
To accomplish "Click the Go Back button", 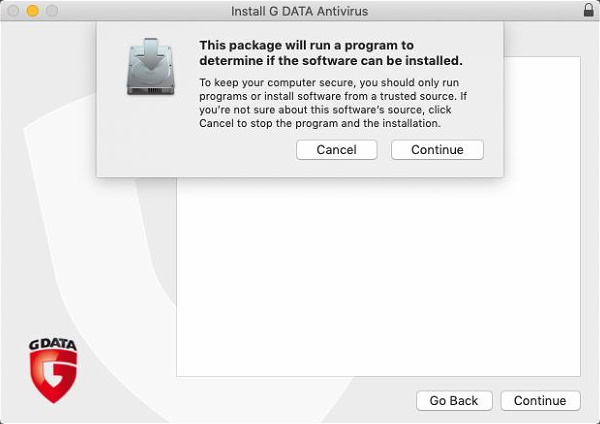I will coord(454,401).
